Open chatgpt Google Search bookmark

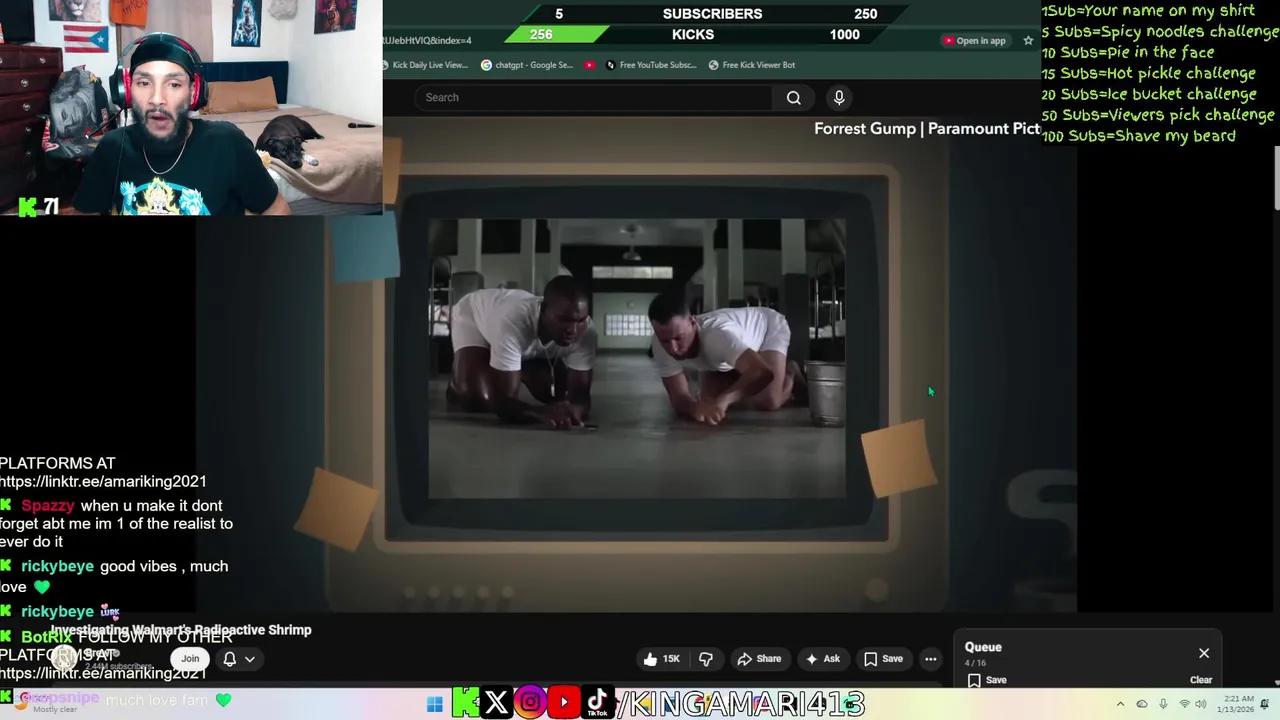click(527, 65)
